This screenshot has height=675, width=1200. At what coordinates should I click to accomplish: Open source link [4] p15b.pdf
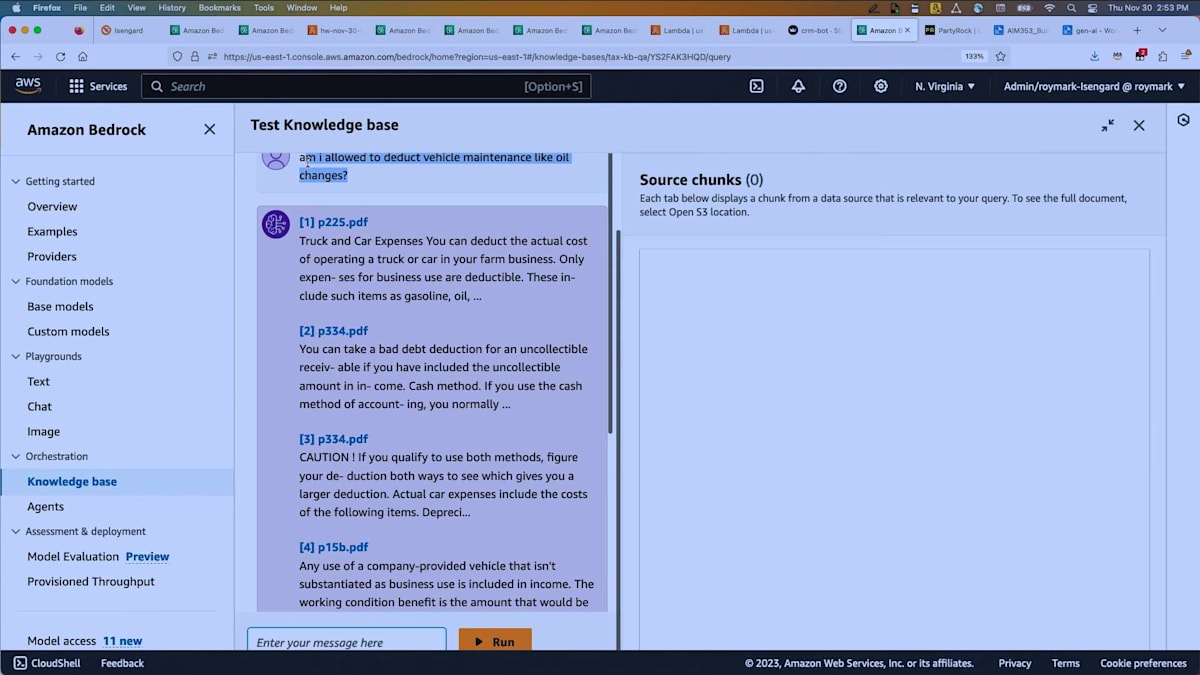click(x=334, y=547)
